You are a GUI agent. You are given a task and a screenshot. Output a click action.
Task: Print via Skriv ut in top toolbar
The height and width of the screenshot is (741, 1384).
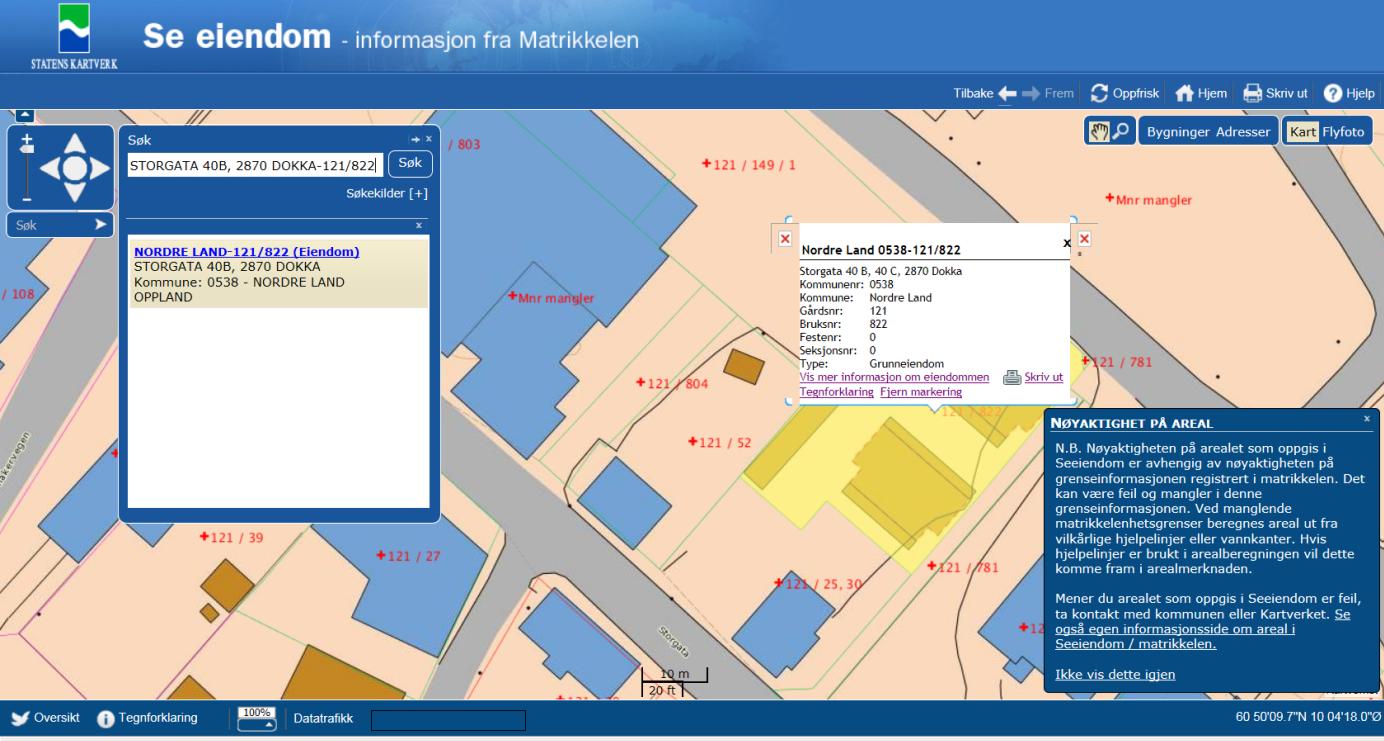[1275, 93]
